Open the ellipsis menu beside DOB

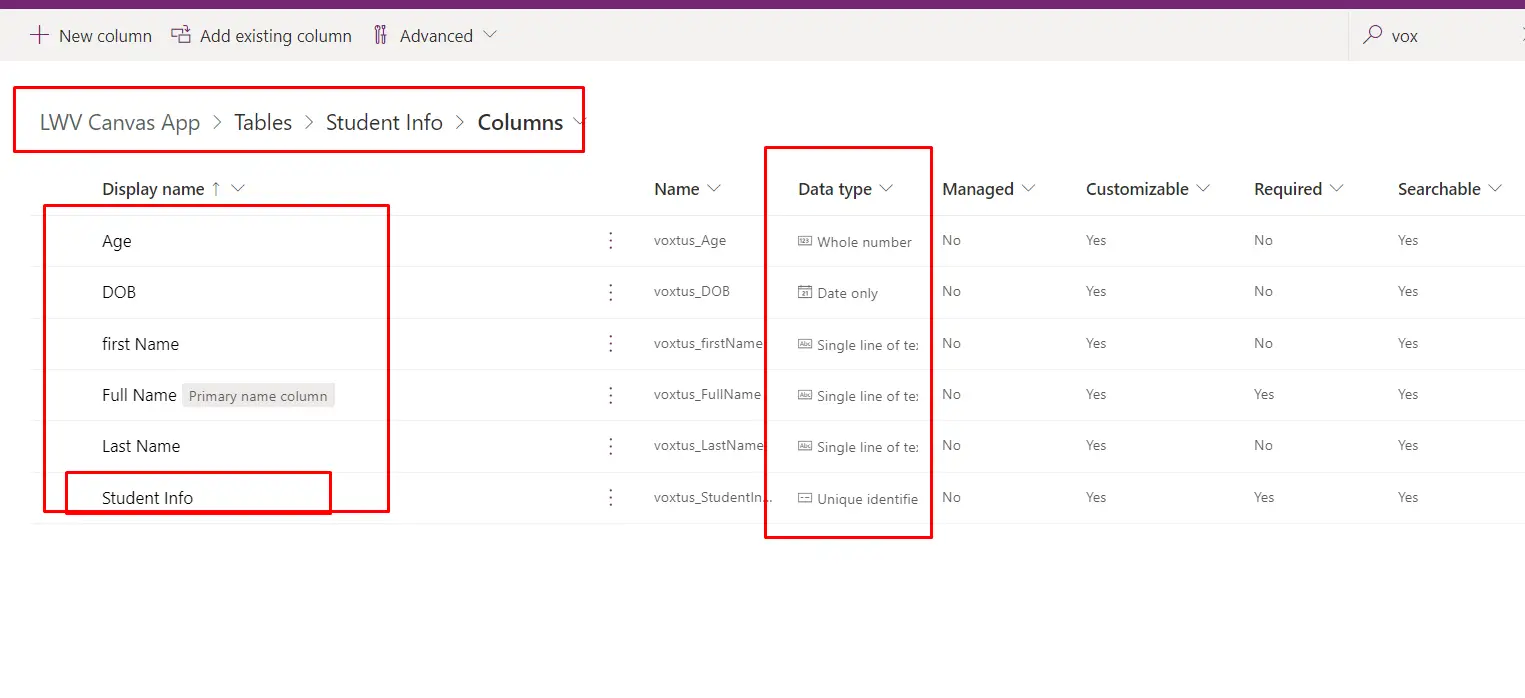coord(611,292)
